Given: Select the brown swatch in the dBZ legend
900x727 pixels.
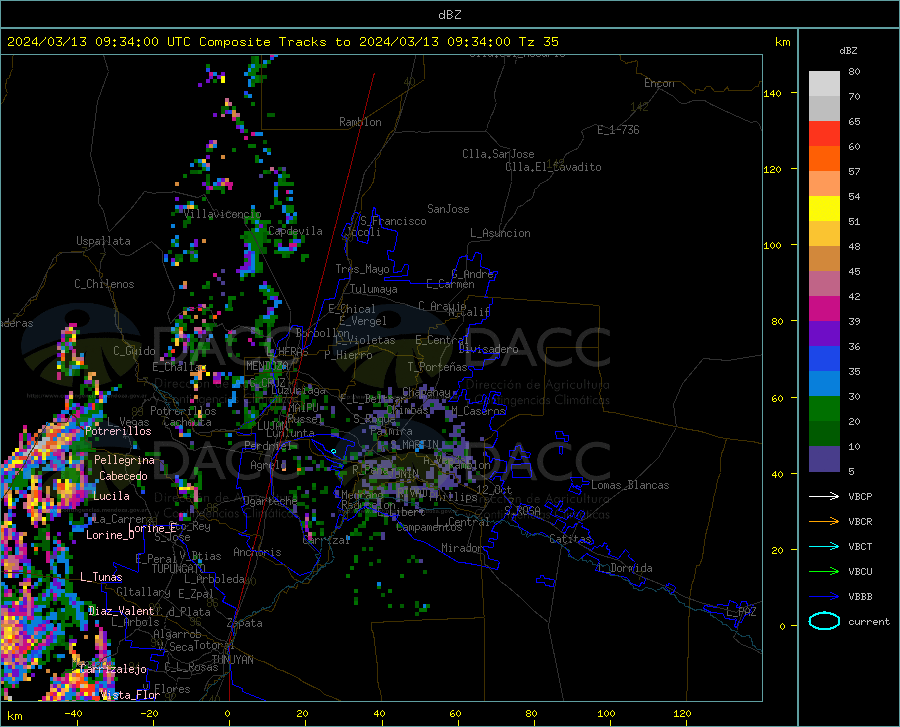Looking at the screenshot, I should (x=824, y=259).
